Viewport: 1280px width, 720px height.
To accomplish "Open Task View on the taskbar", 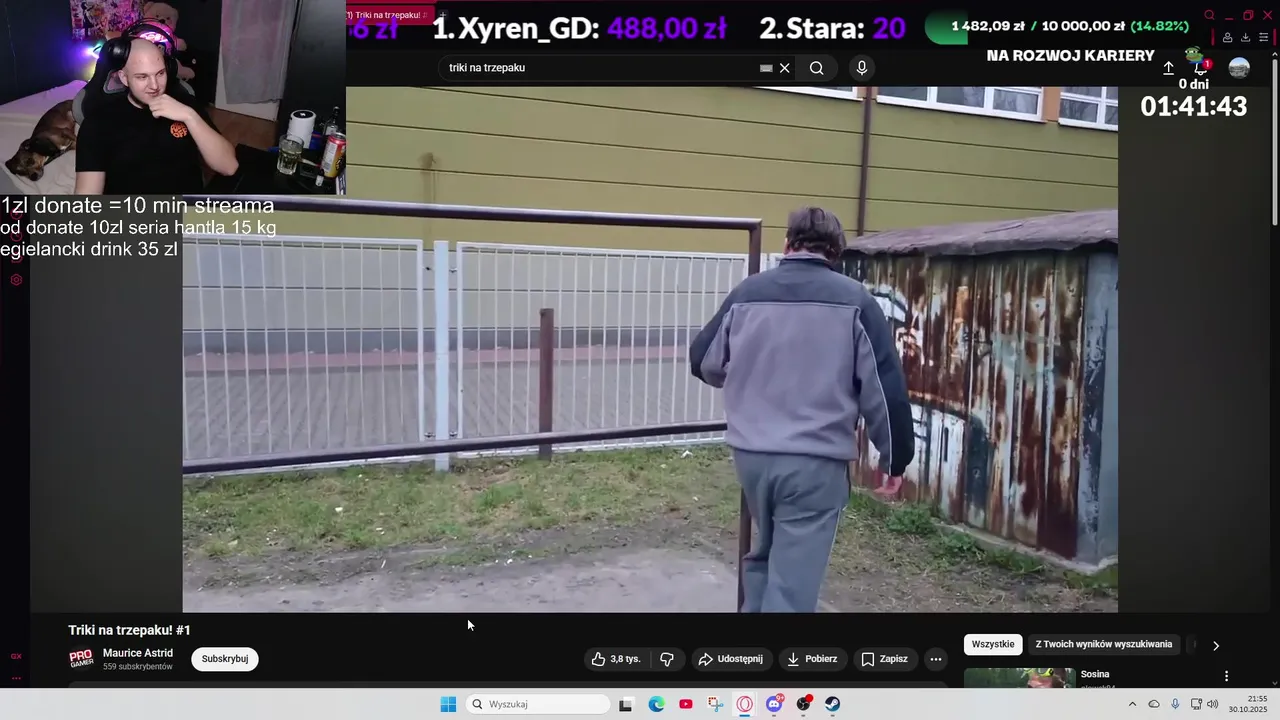I will [626, 704].
